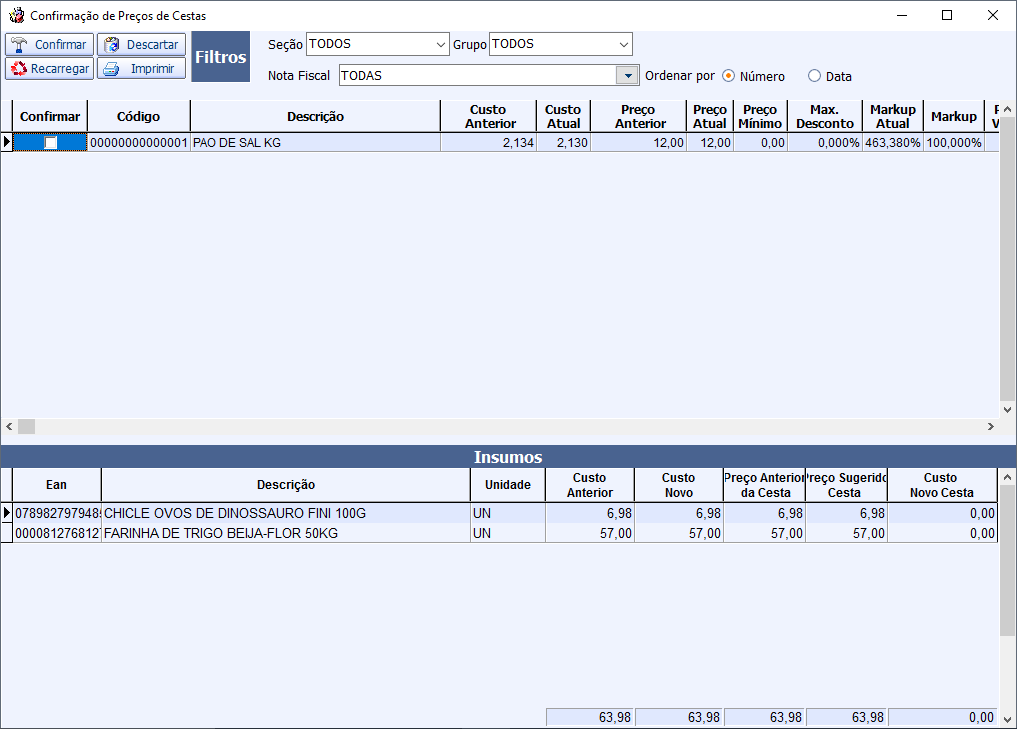Click the Insumos scrollbar up arrow

(x=1007, y=477)
